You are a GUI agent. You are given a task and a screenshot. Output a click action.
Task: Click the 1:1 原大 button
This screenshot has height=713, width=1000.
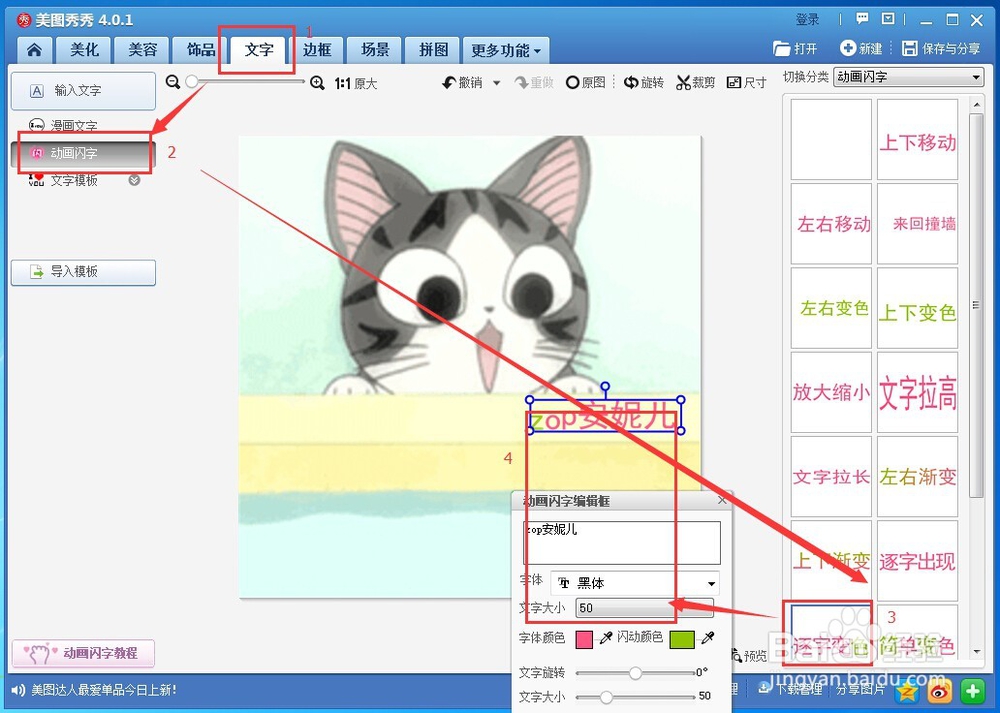(x=356, y=84)
